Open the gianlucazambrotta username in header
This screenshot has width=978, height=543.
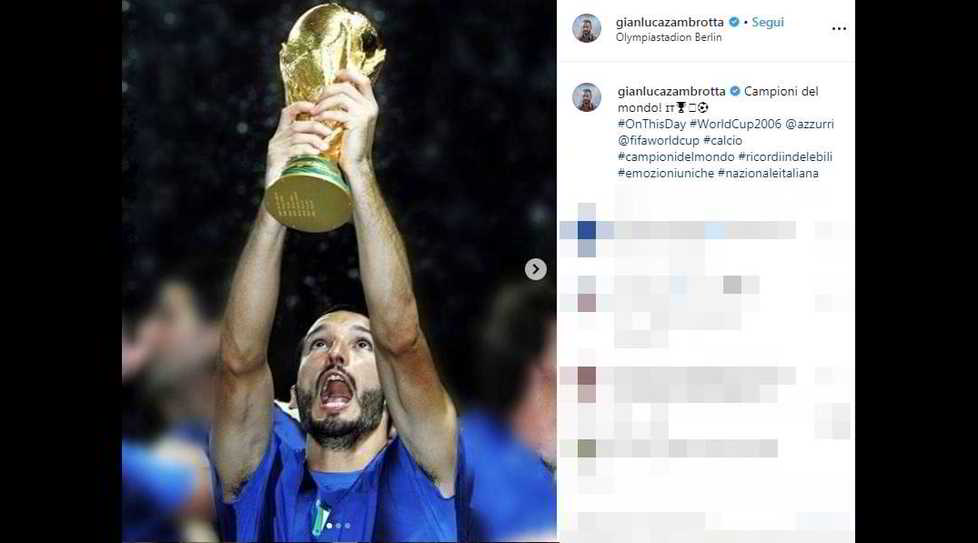[x=670, y=22]
